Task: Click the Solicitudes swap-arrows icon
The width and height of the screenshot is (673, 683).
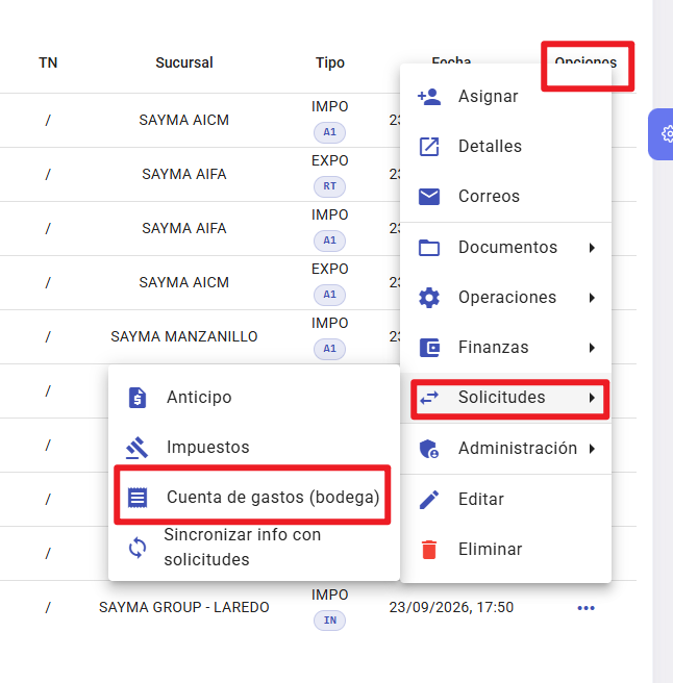Action: click(x=429, y=398)
